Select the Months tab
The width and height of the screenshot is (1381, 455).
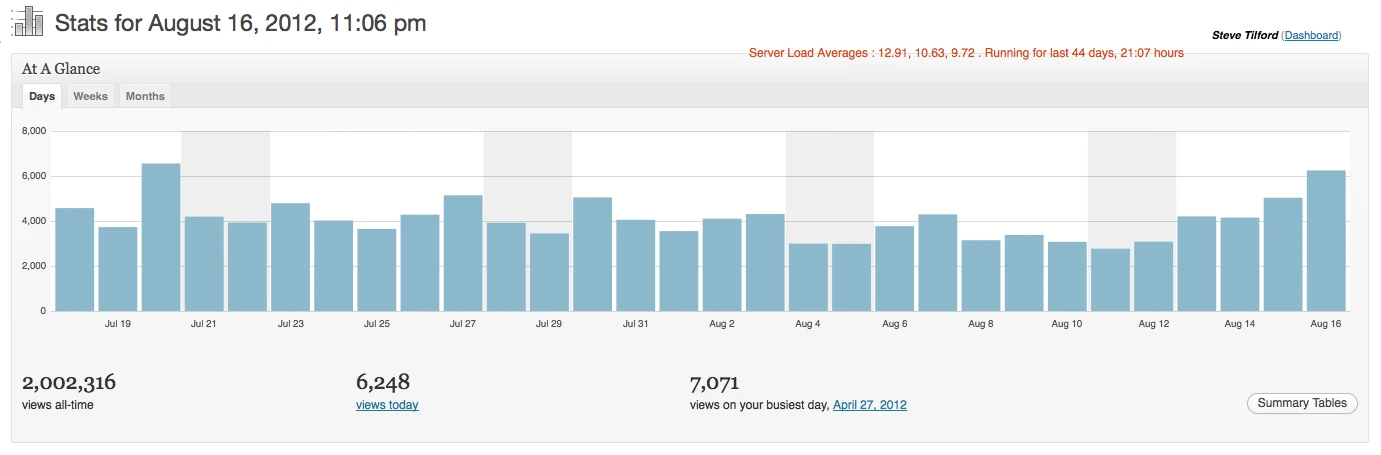click(145, 96)
